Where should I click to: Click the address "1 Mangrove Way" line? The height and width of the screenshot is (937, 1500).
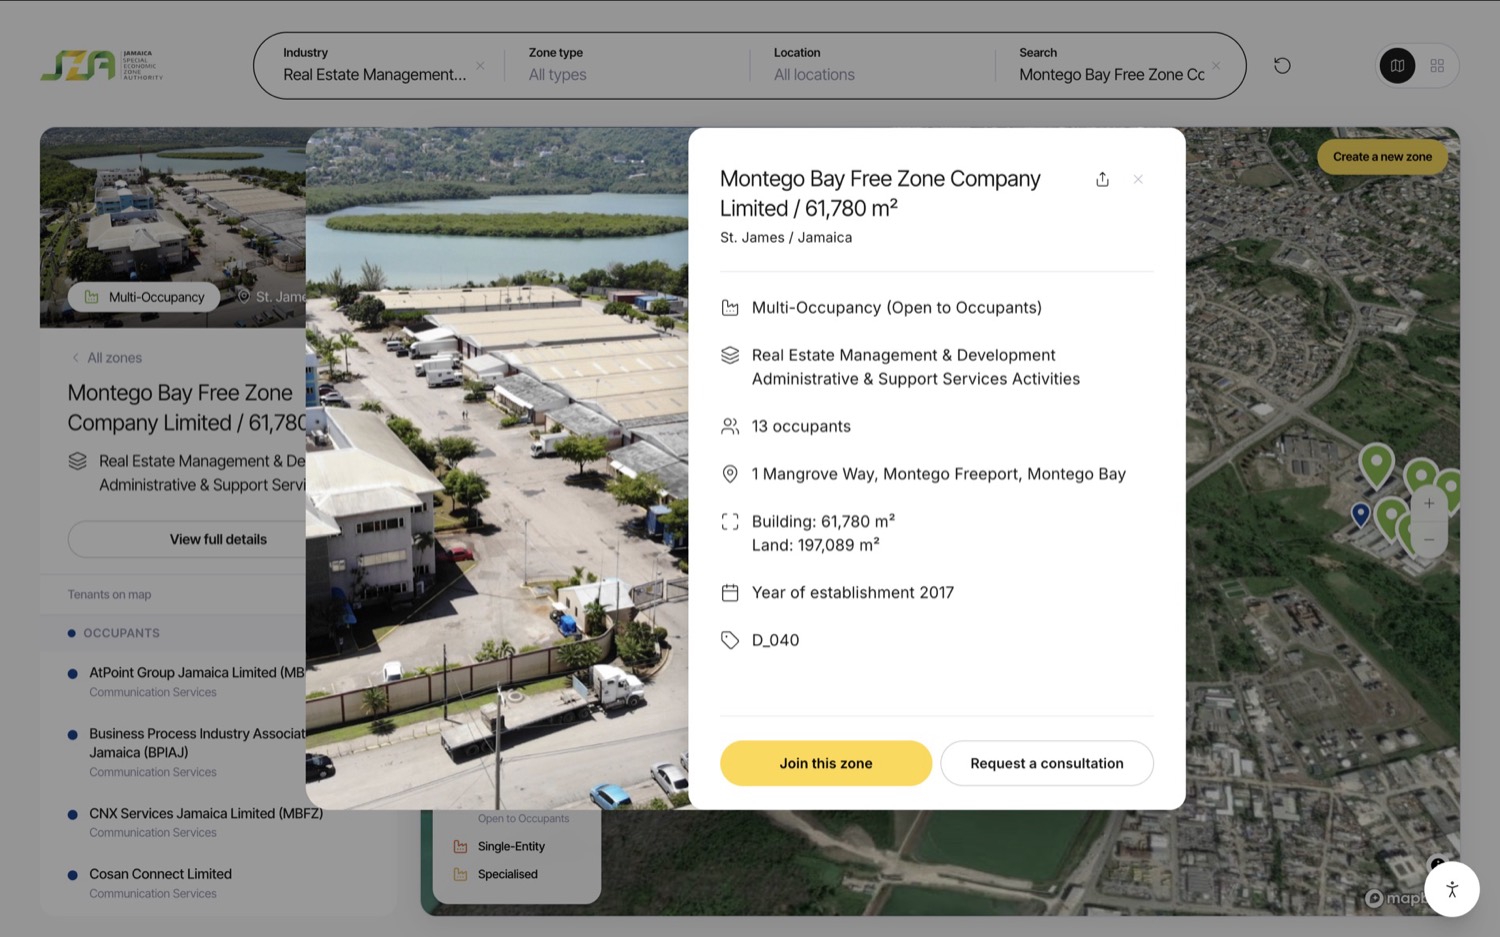click(x=938, y=474)
